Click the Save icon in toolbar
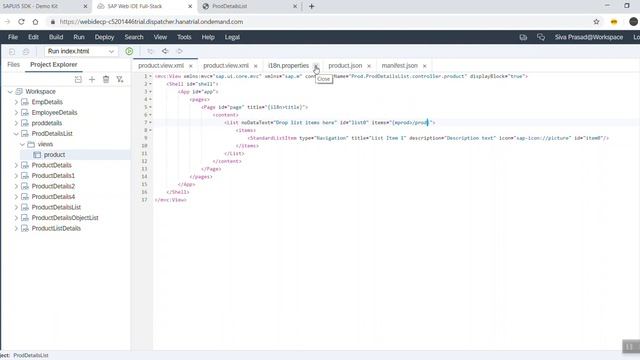This screenshot has width=640, height=360. pos(12,51)
